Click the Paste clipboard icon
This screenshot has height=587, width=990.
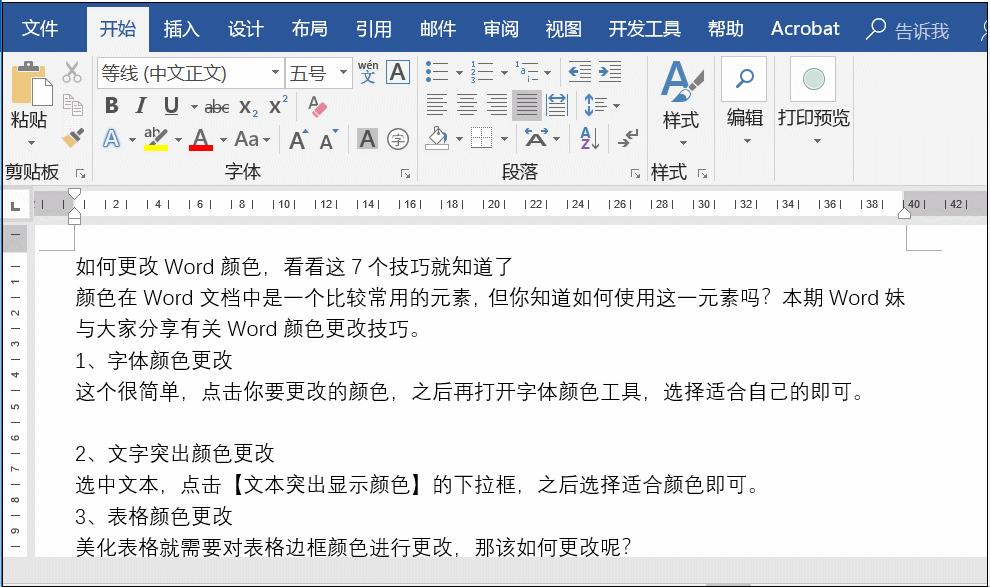[x=31, y=83]
